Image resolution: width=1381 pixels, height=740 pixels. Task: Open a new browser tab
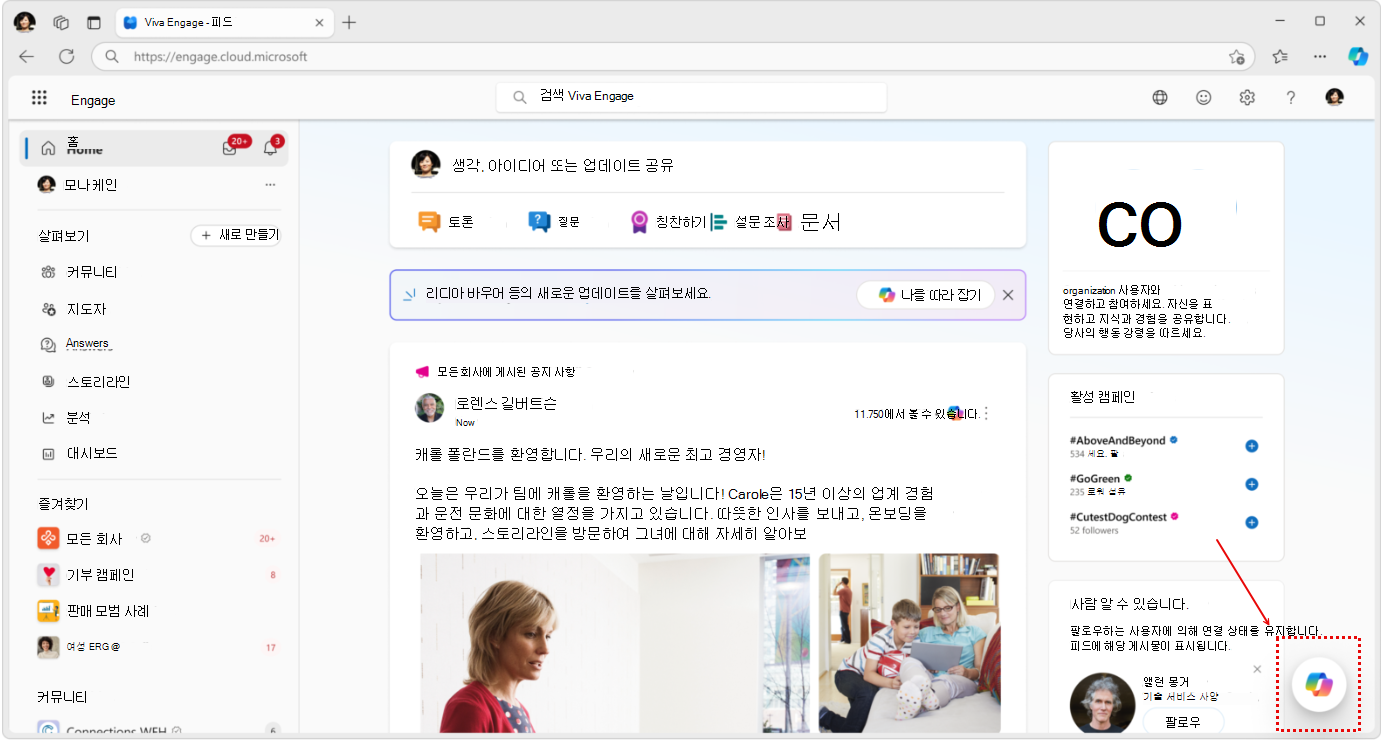349,22
